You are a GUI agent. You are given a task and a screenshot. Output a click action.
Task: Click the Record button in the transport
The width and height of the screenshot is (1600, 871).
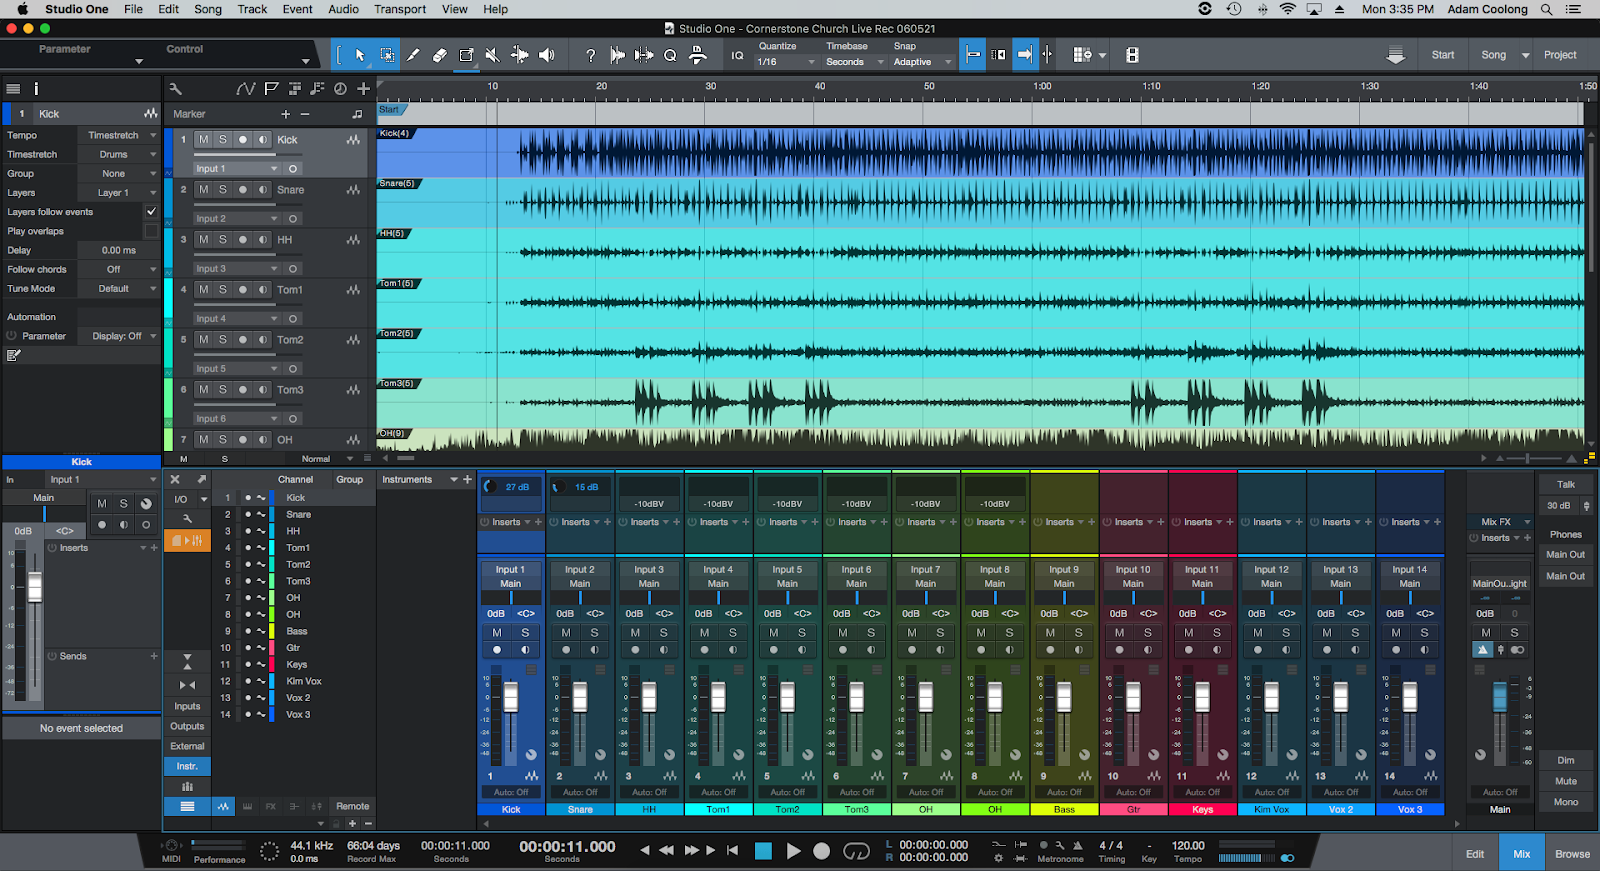click(821, 851)
